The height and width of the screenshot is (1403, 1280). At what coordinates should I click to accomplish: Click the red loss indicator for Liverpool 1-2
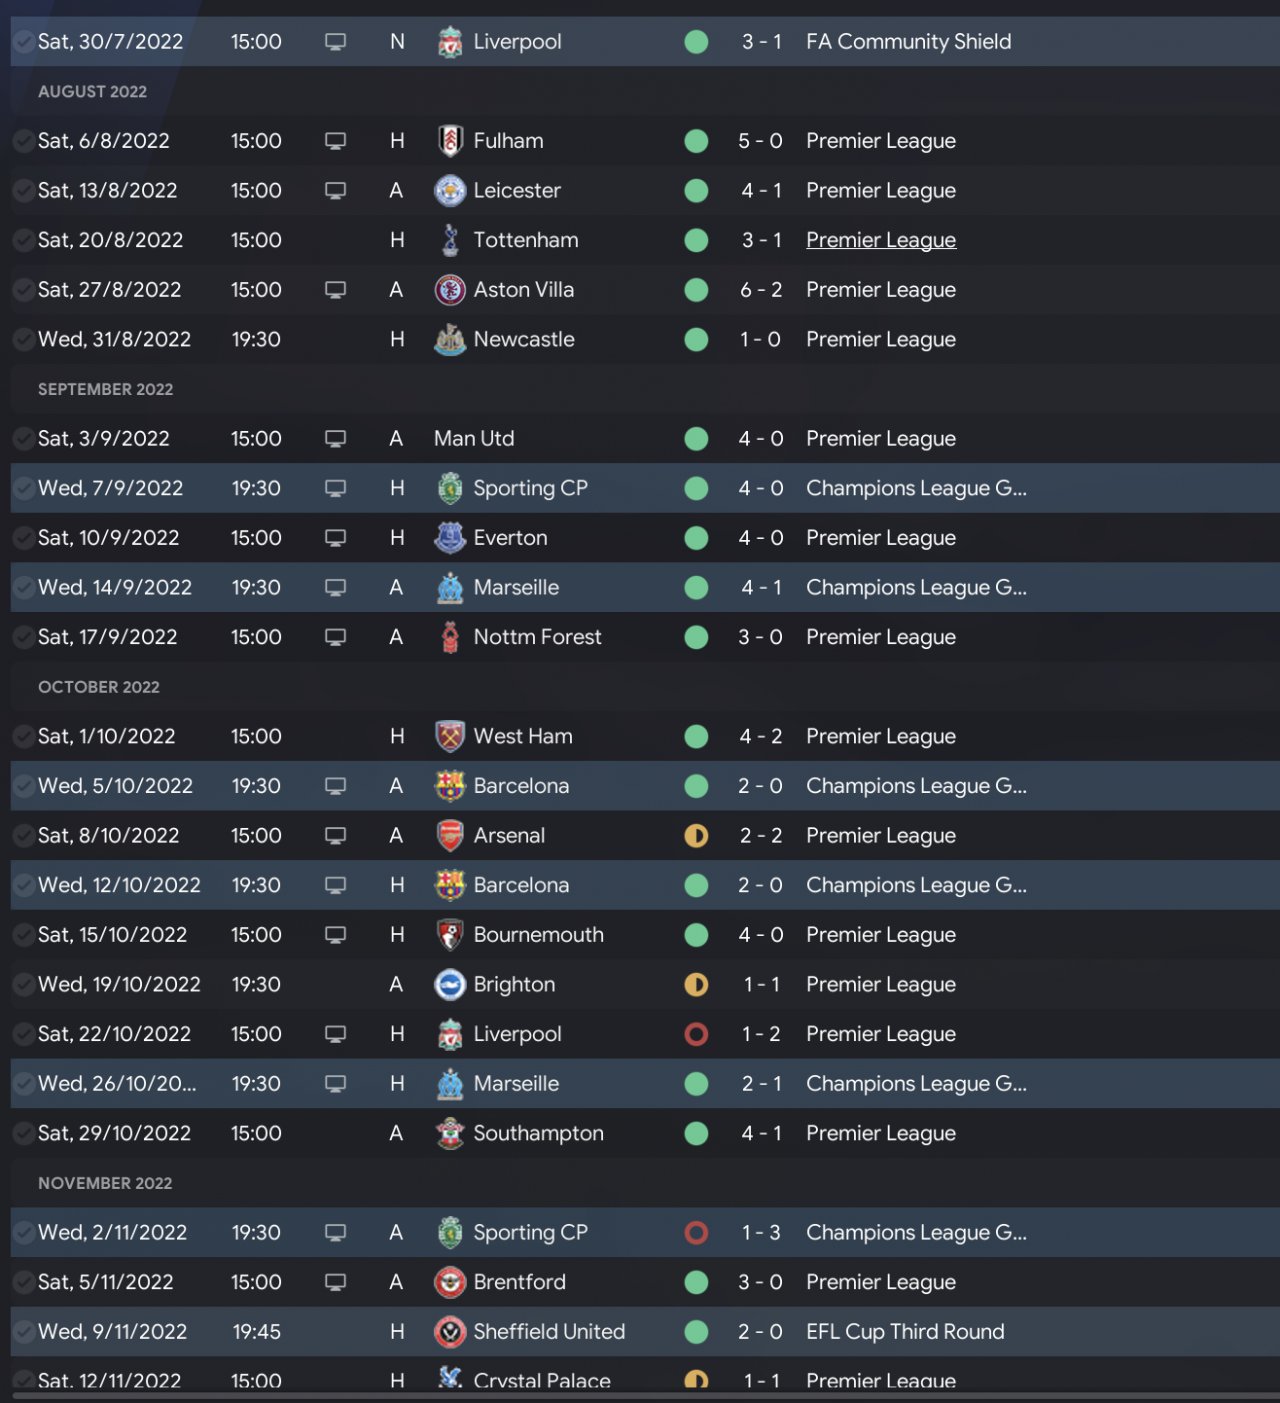pos(696,1034)
